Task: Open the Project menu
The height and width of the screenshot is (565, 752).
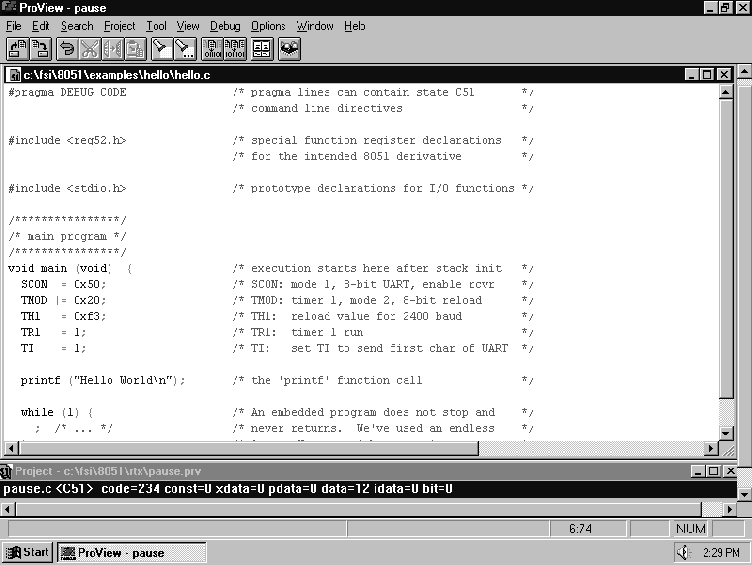Action: coord(119,26)
